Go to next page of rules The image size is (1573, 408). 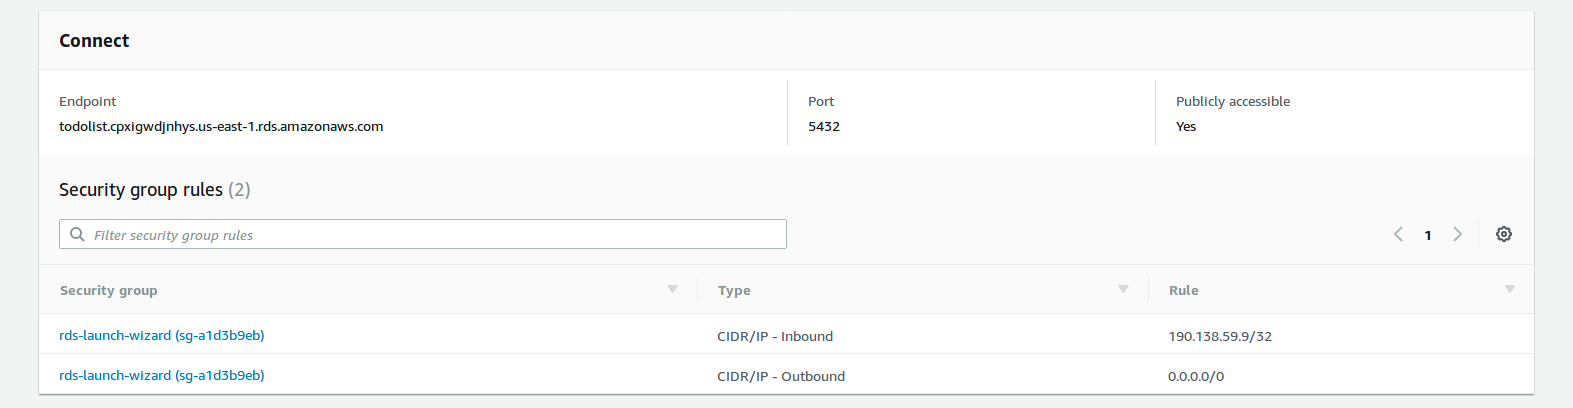1457,234
